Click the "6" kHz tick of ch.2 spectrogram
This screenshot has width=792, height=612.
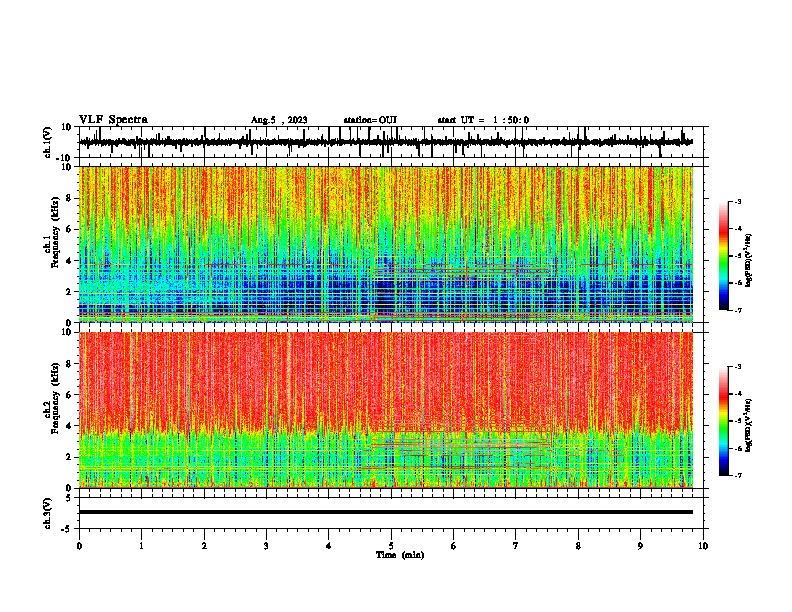70,395
